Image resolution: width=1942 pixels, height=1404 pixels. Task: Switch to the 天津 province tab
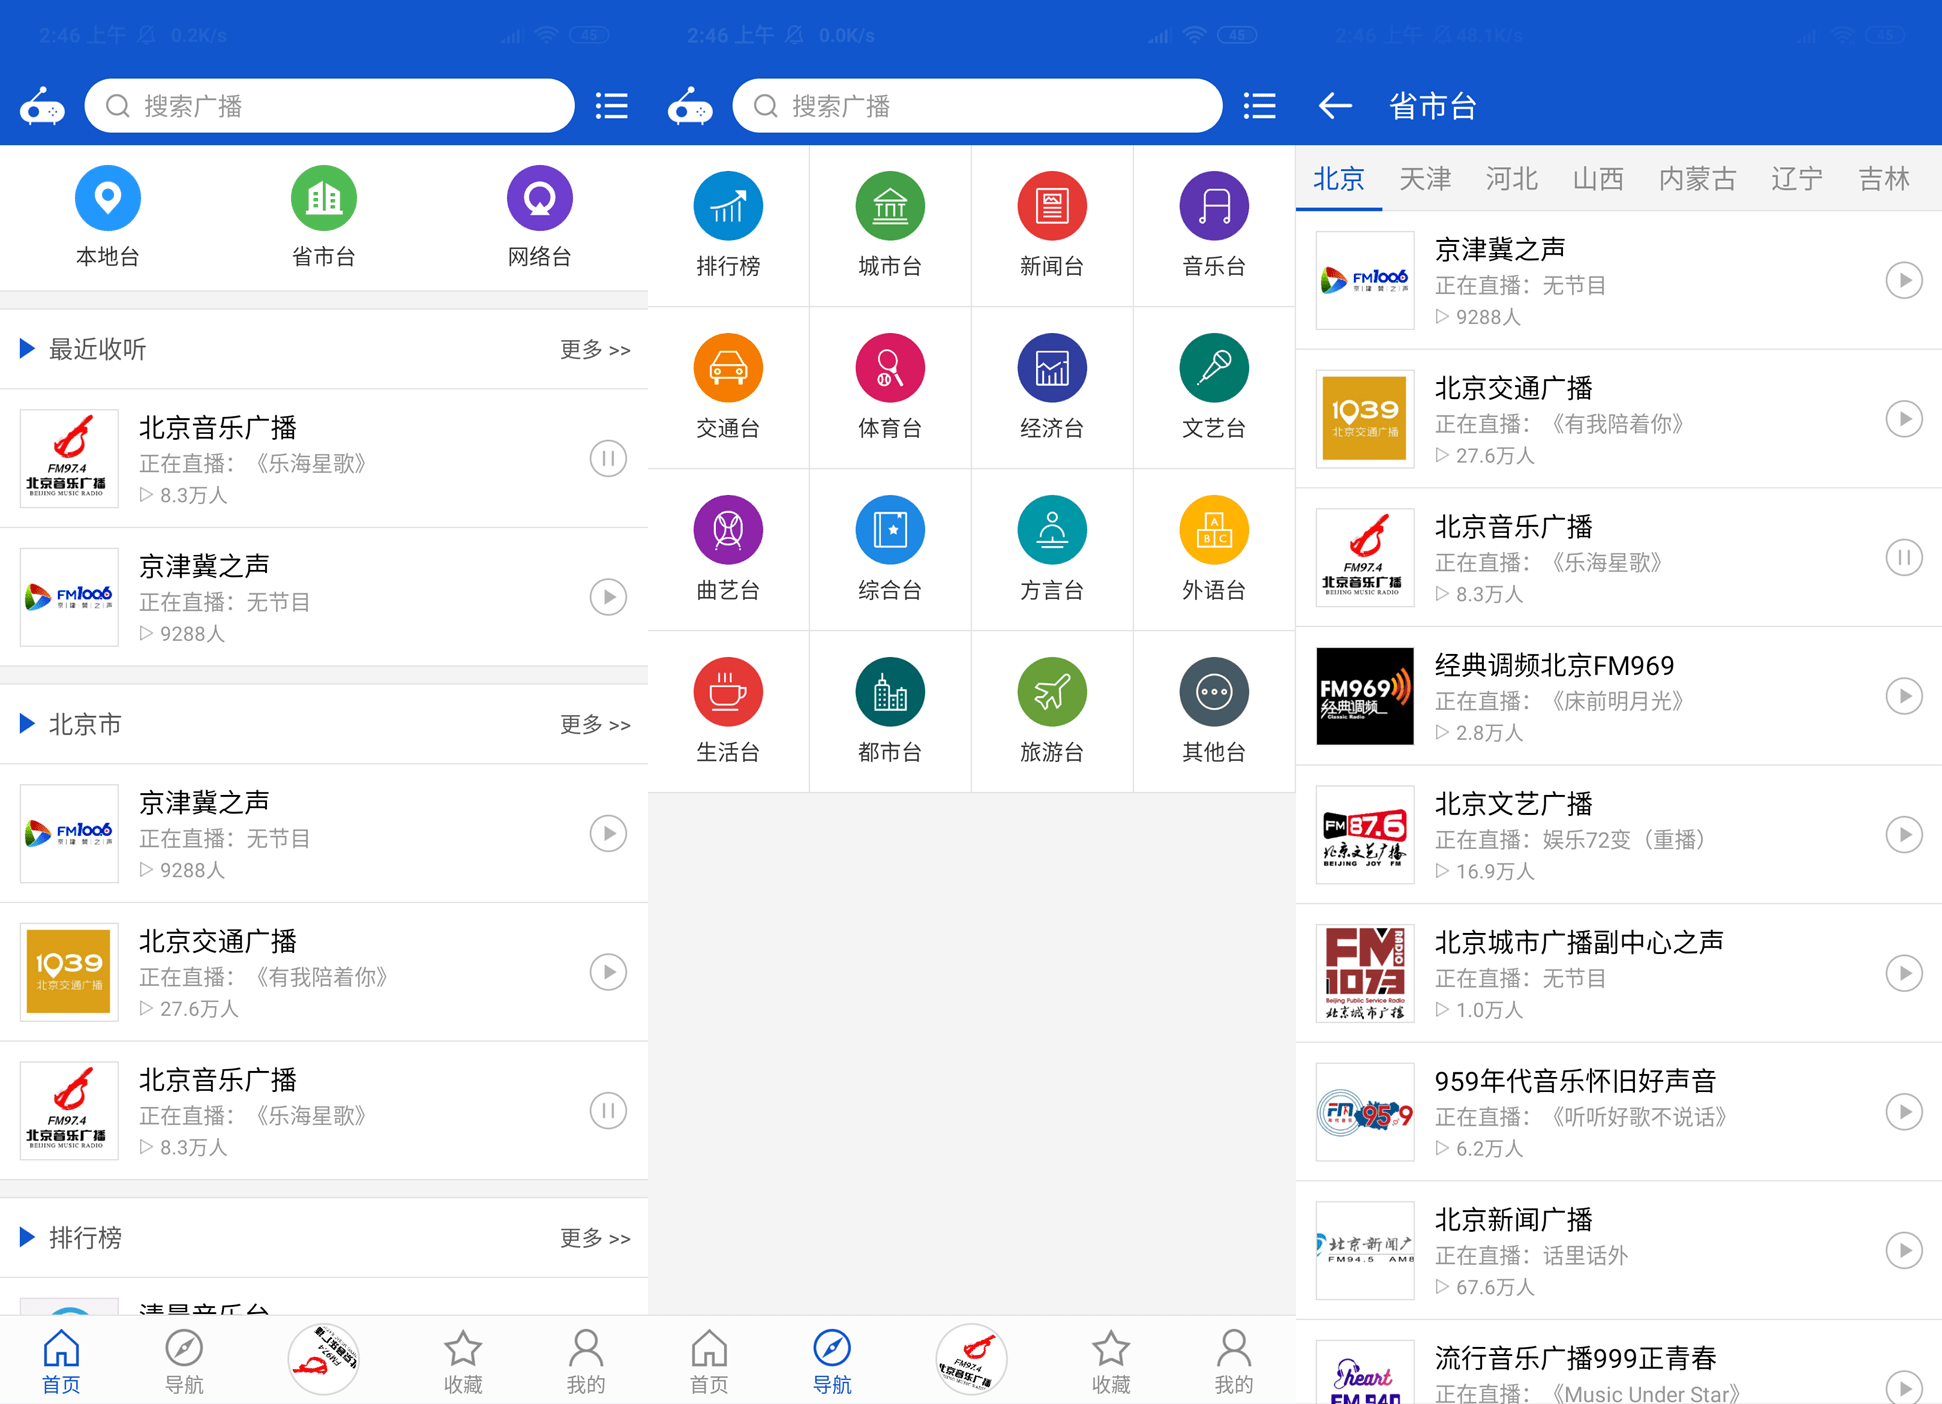click(1424, 179)
